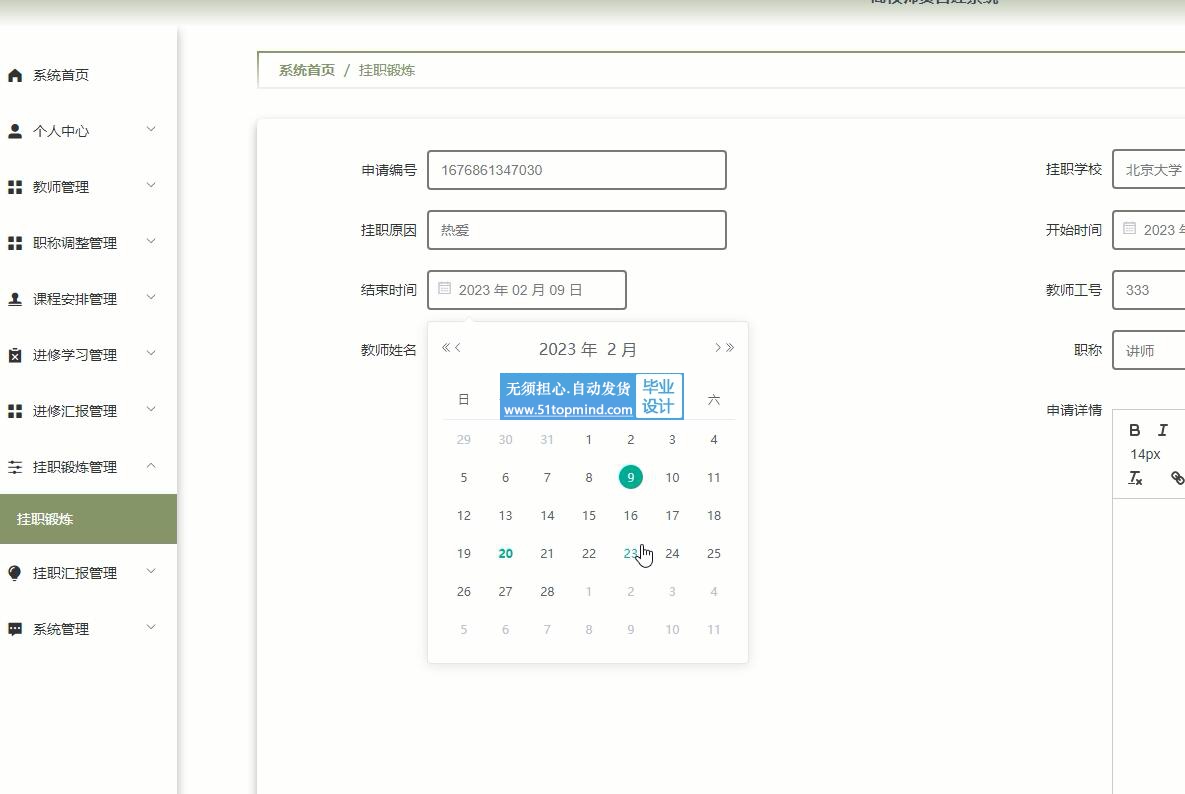
Task: Click the year 2023 年 header label
Action: coord(567,349)
